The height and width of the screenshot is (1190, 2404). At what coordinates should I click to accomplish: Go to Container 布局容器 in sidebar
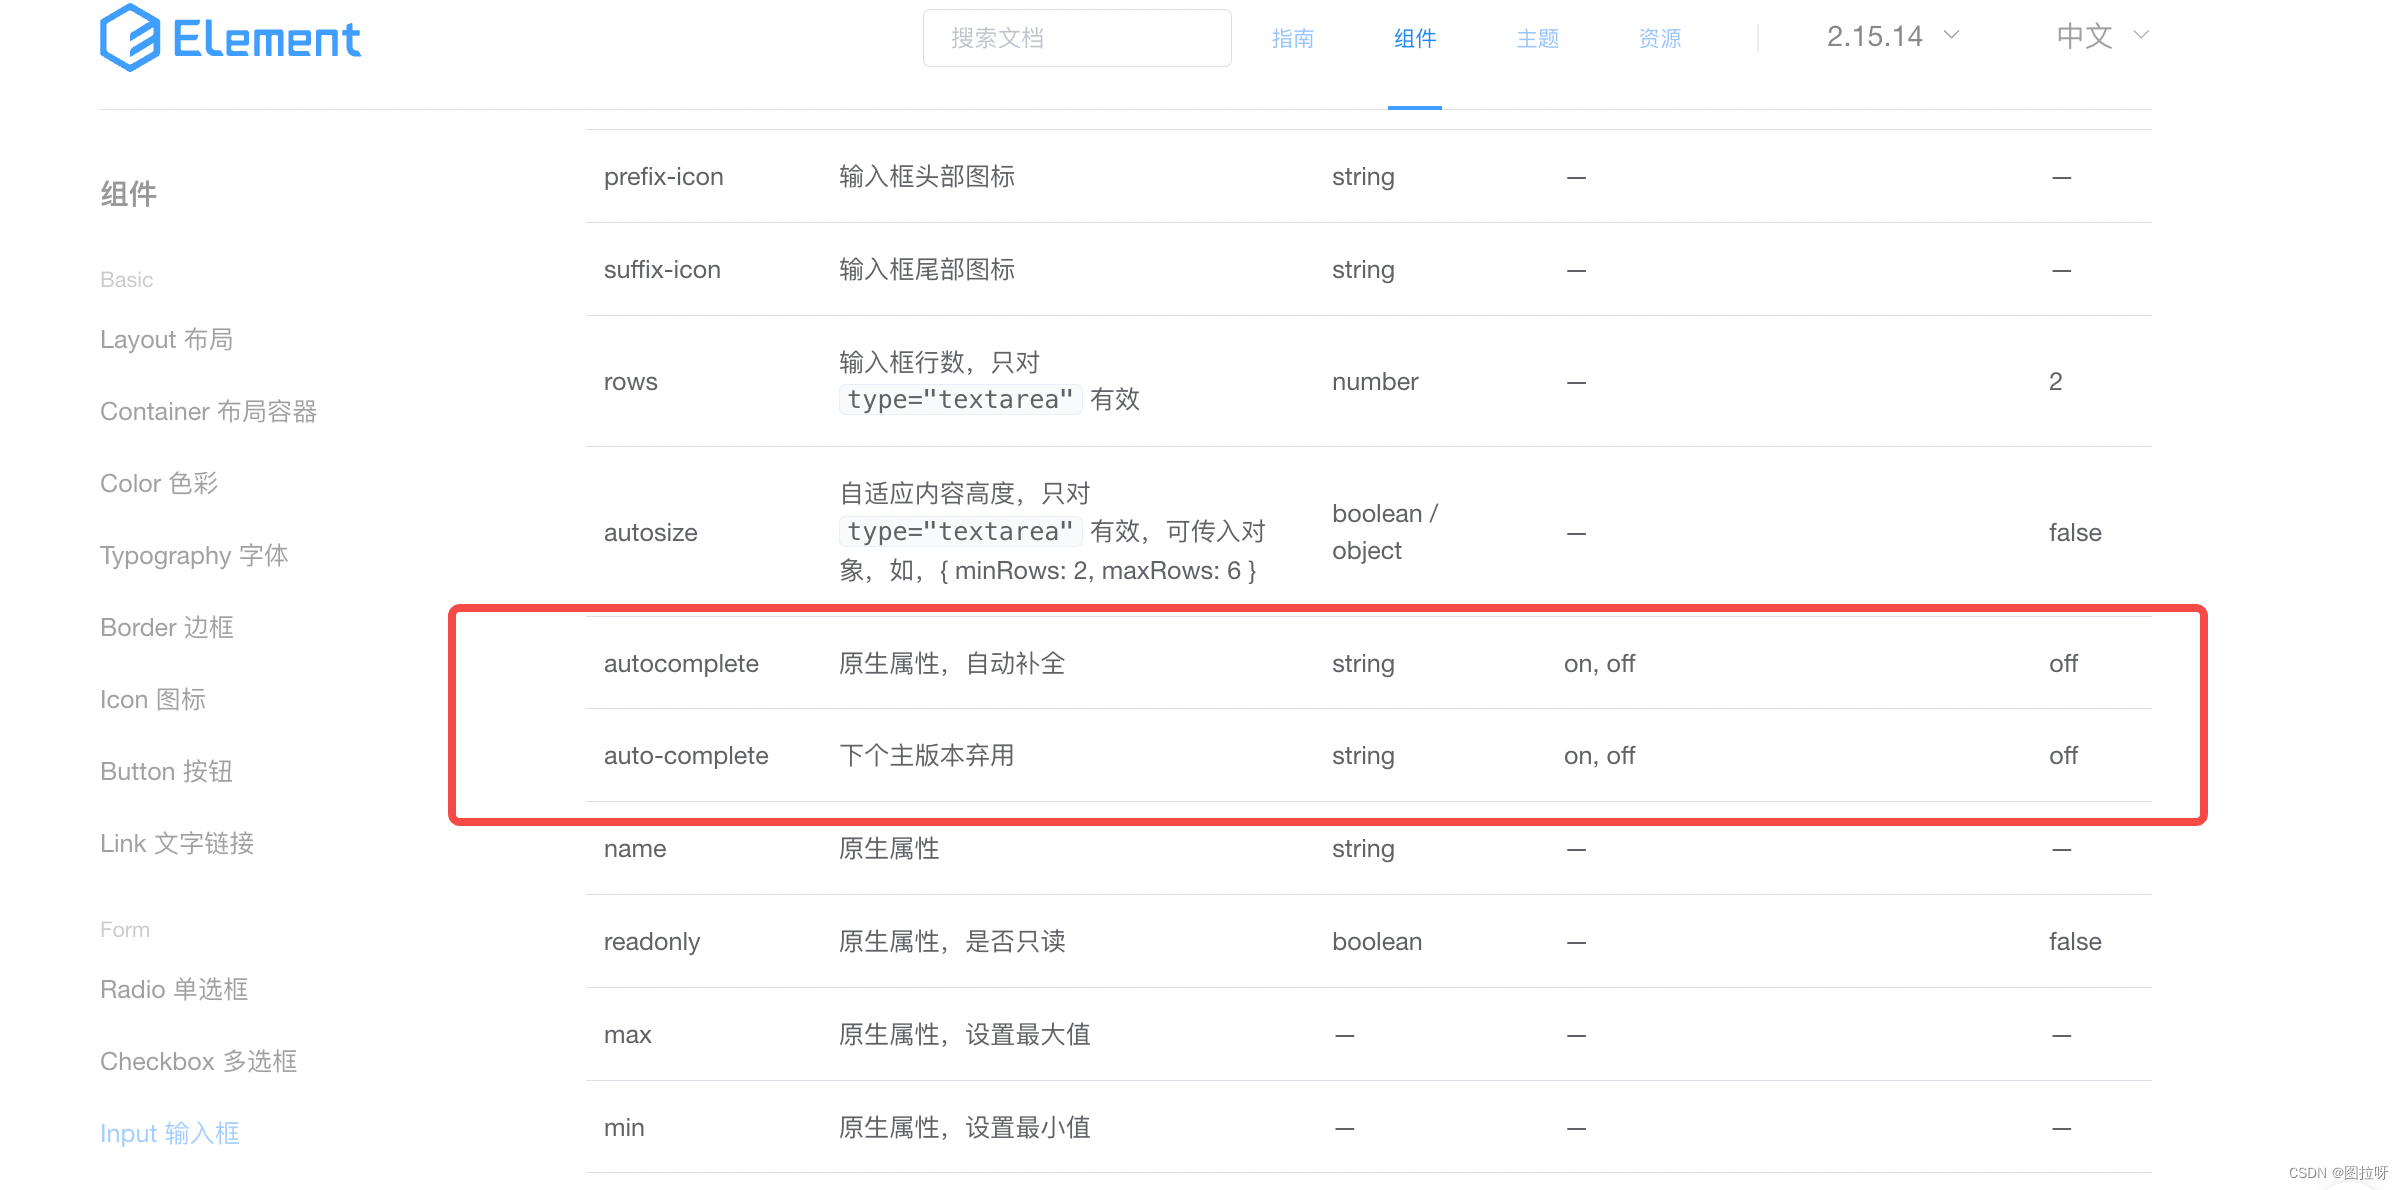point(208,412)
